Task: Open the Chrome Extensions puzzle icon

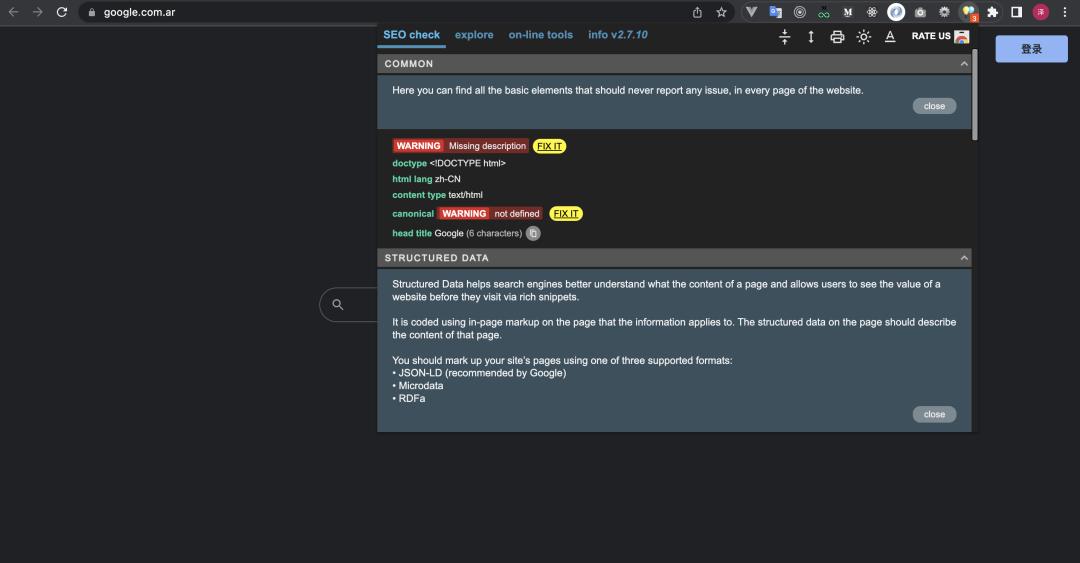Action: click(992, 12)
